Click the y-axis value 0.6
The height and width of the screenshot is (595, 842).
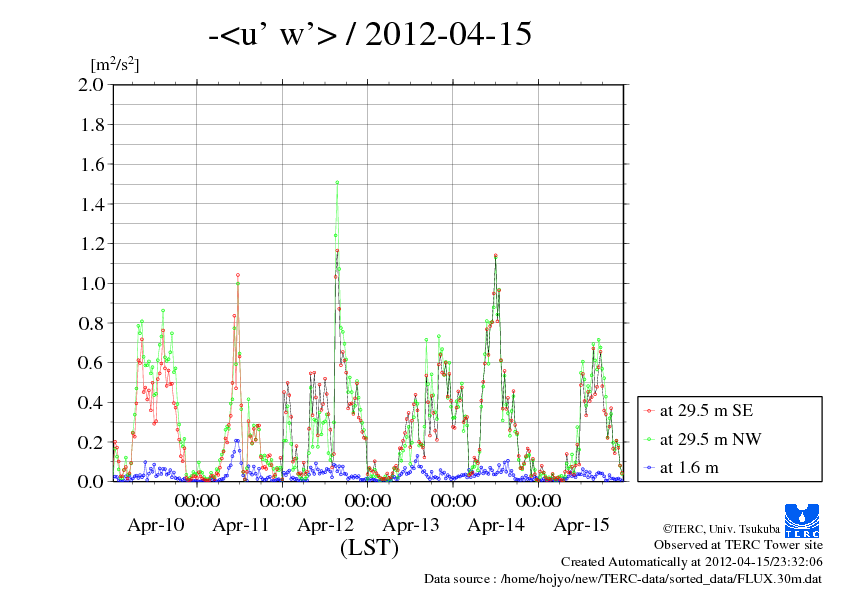click(x=91, y=362)
